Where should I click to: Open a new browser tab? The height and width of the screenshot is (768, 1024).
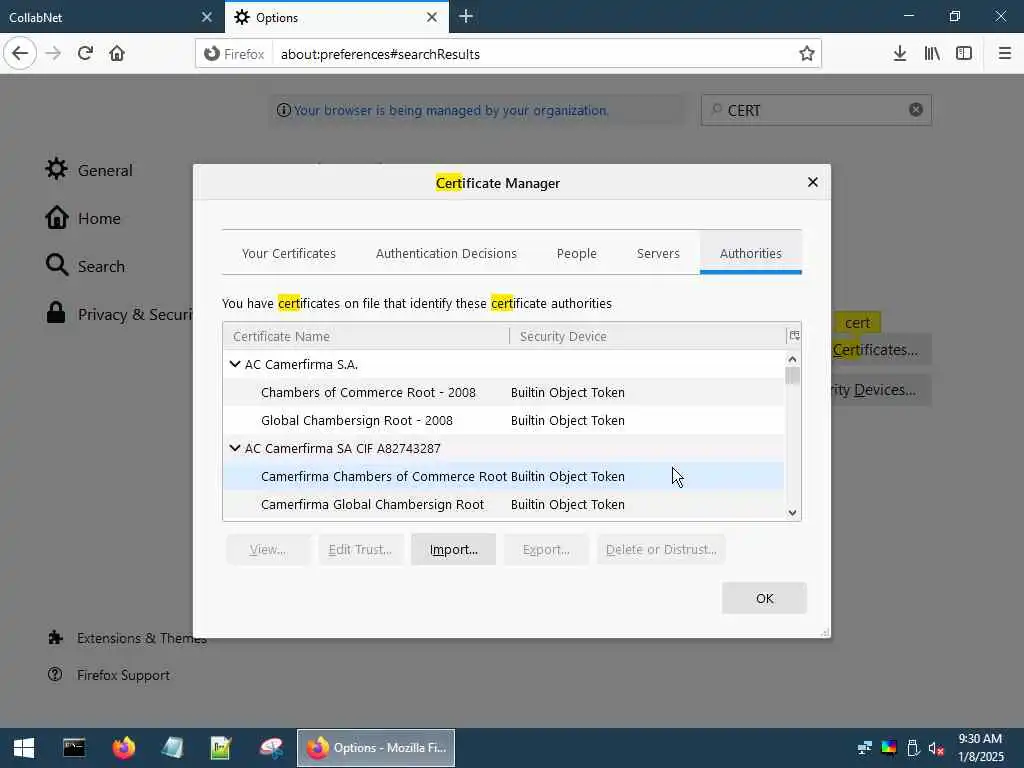tap(466, 16)
